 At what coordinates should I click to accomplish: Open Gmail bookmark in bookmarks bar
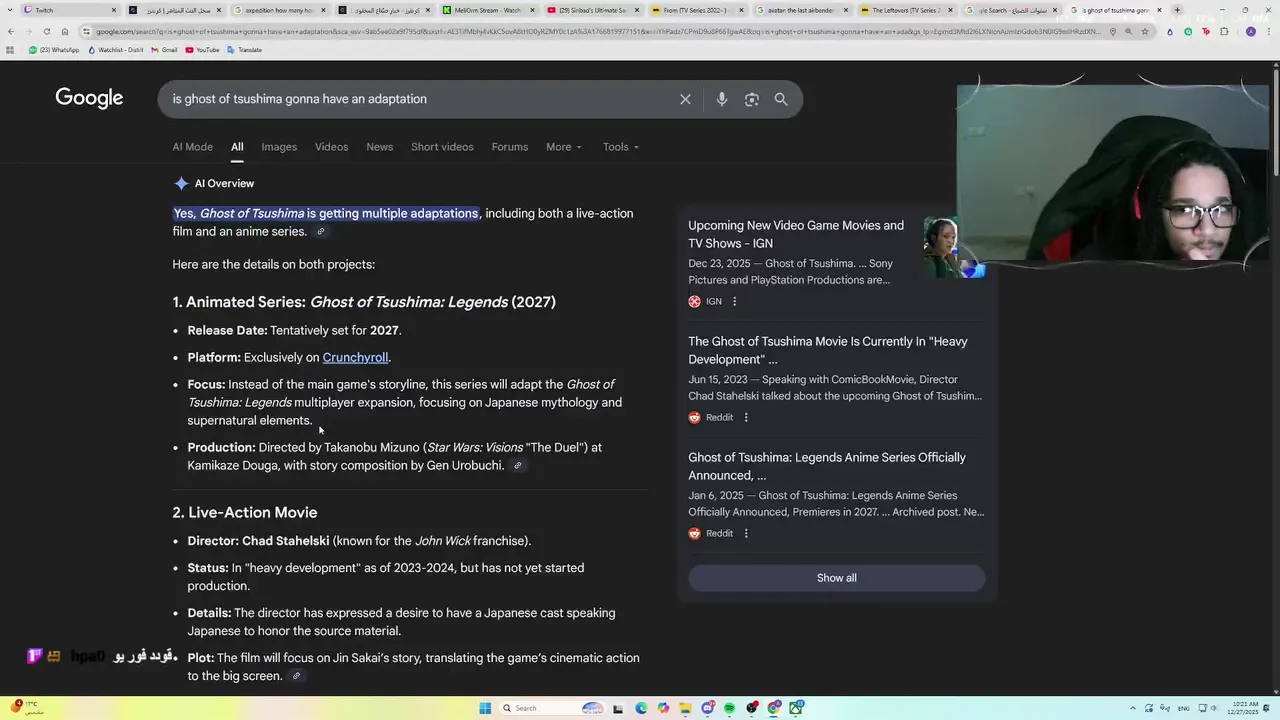click(164, 50)
